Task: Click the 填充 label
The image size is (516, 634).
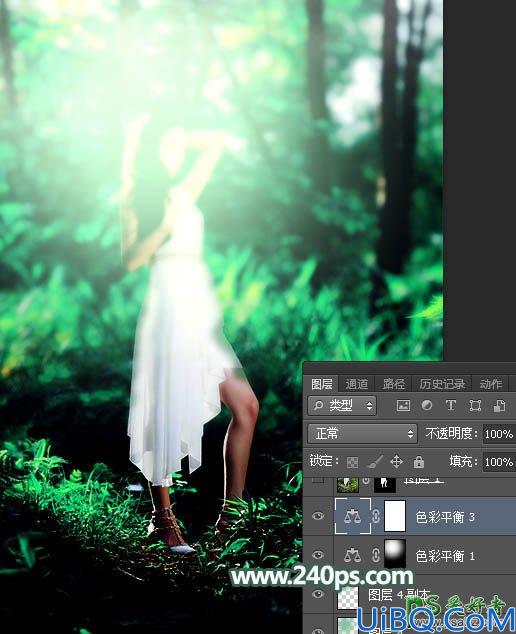Action: (462, 461)
